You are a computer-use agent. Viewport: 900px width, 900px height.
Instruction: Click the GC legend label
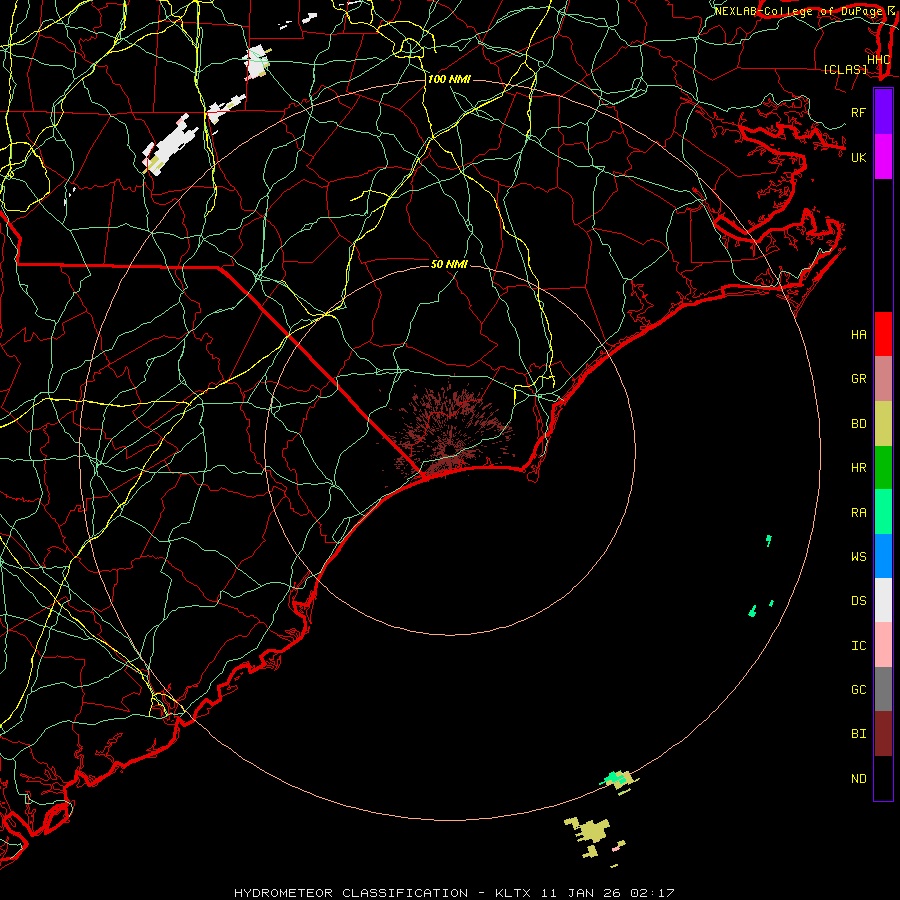(858, 690)
